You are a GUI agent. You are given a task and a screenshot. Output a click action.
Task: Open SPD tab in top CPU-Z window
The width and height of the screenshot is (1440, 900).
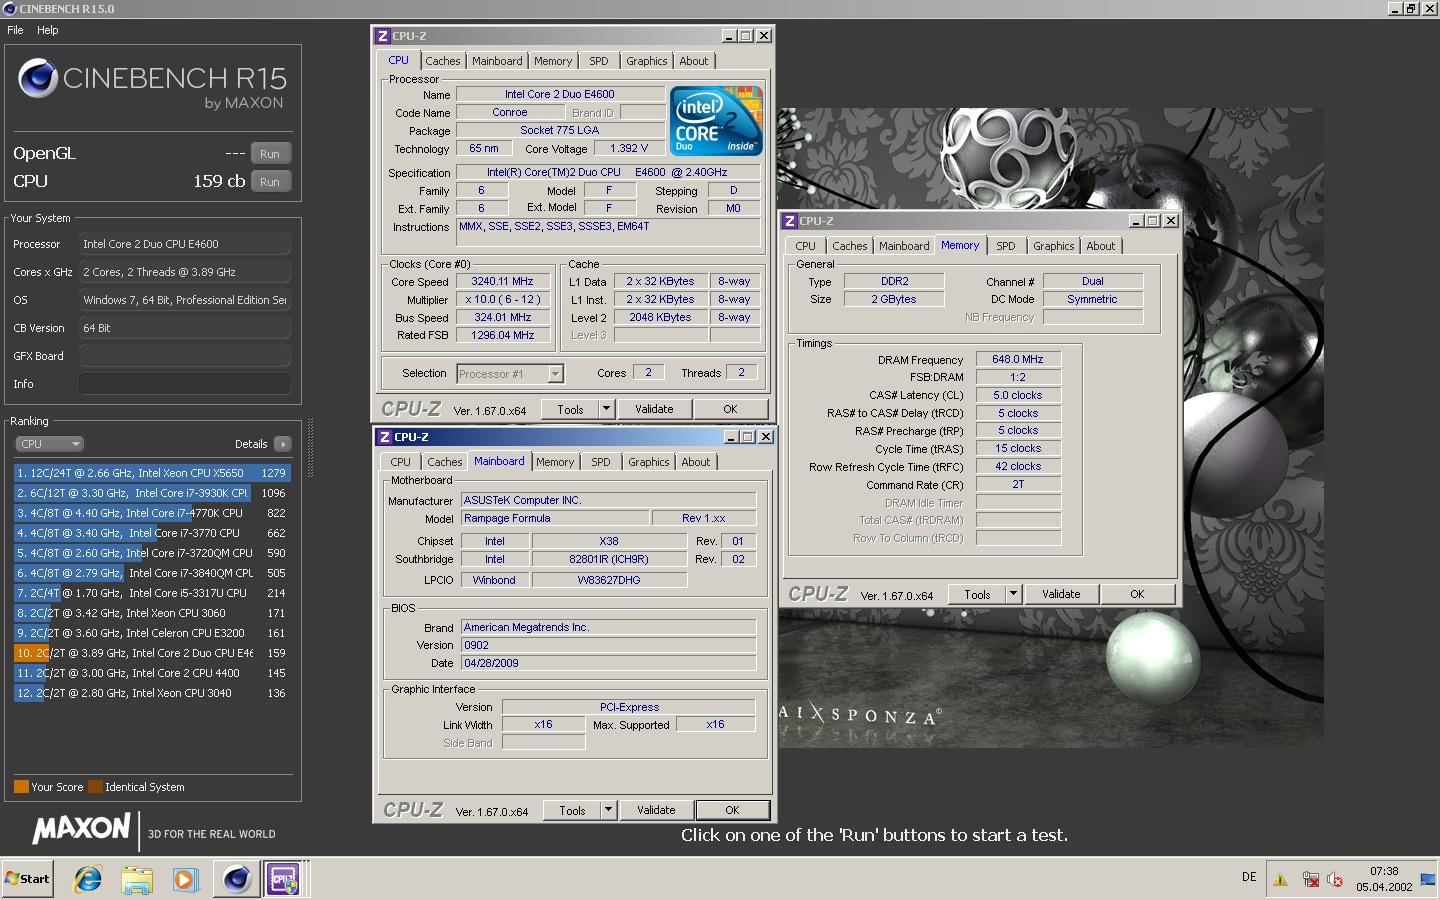[599, 61]
